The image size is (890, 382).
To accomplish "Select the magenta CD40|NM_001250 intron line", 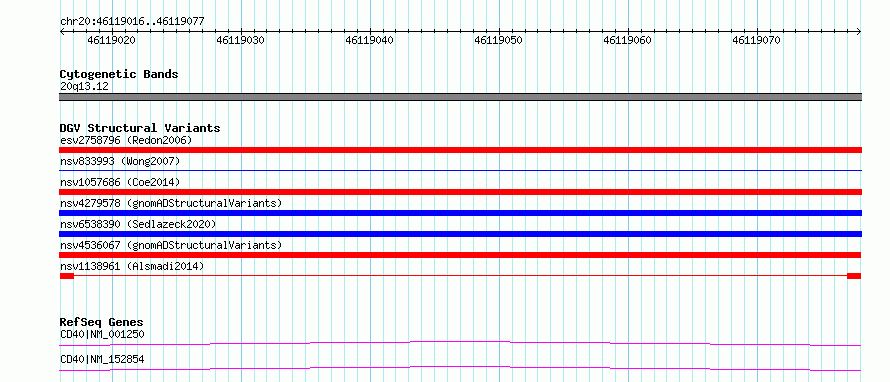I will pyautogui.click(x=460, y=343).
